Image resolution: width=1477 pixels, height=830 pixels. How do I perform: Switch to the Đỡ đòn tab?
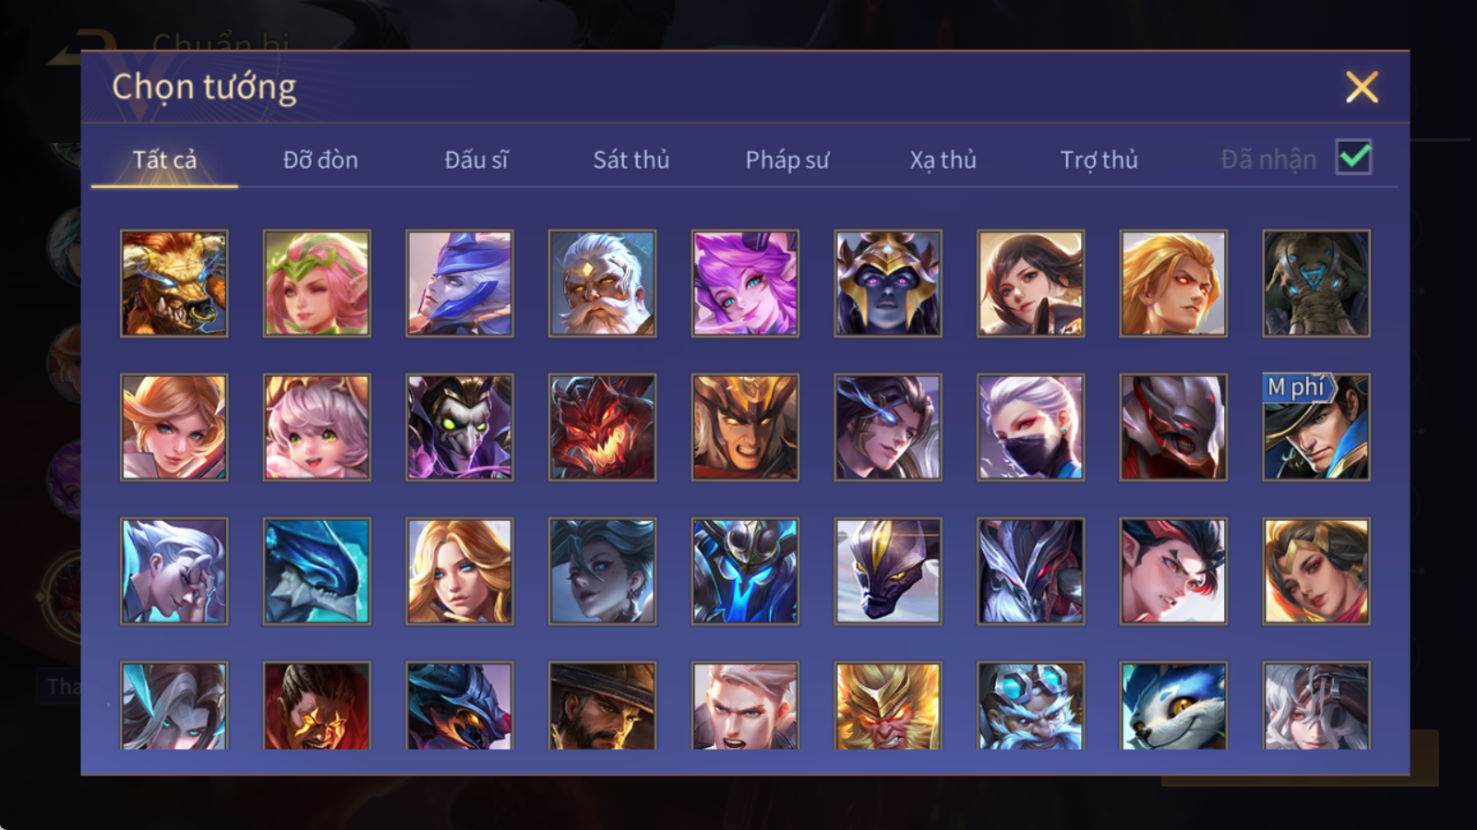[320, 159]
